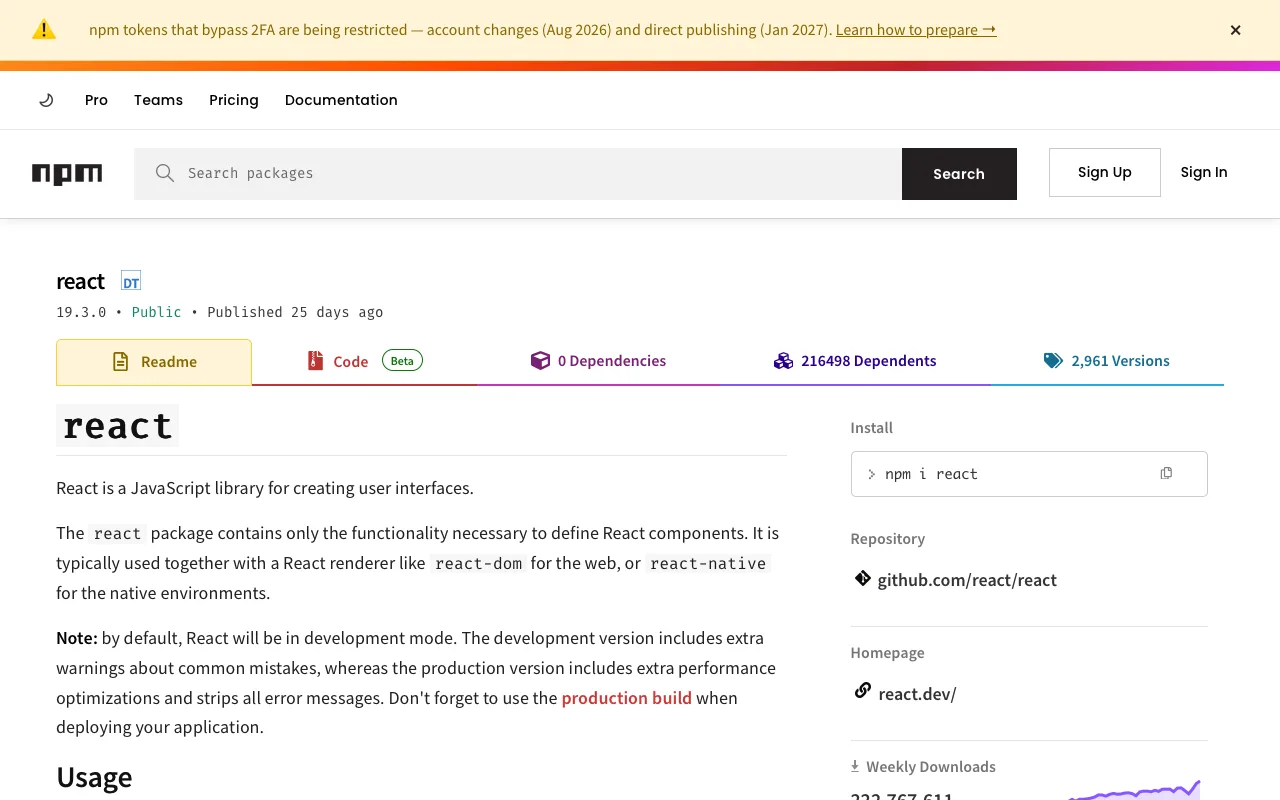Screen dimensions: 1280x800
Task: Click the yellow warning triangle icon
Action: (x=44, y=30)
